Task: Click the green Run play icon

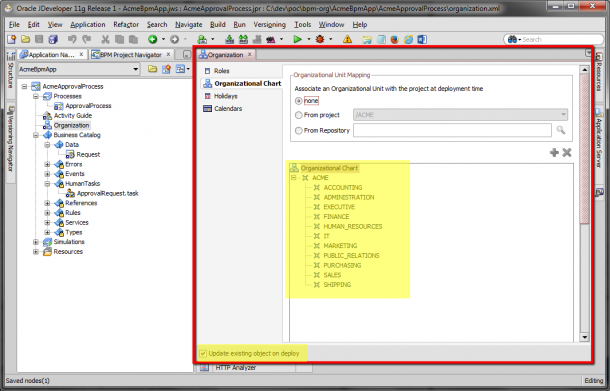Action: (x=297, y=39)
